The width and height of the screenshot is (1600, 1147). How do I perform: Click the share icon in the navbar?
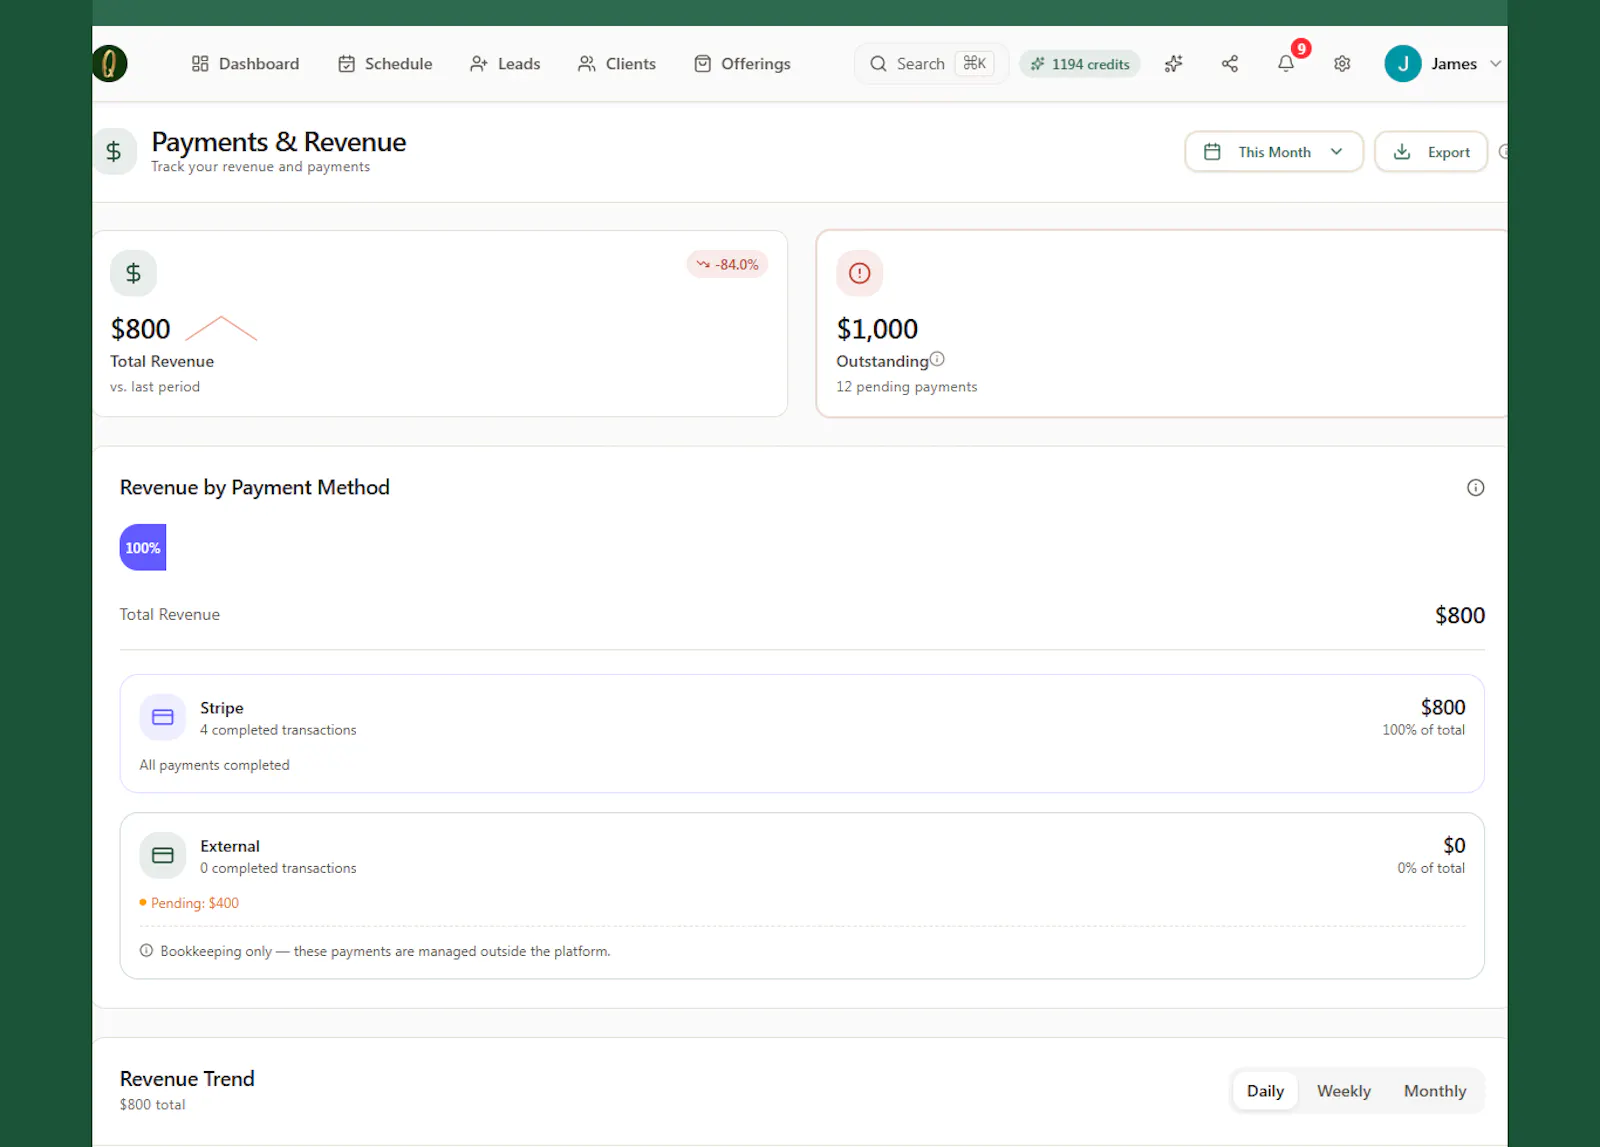click(x=1230, y=63)
